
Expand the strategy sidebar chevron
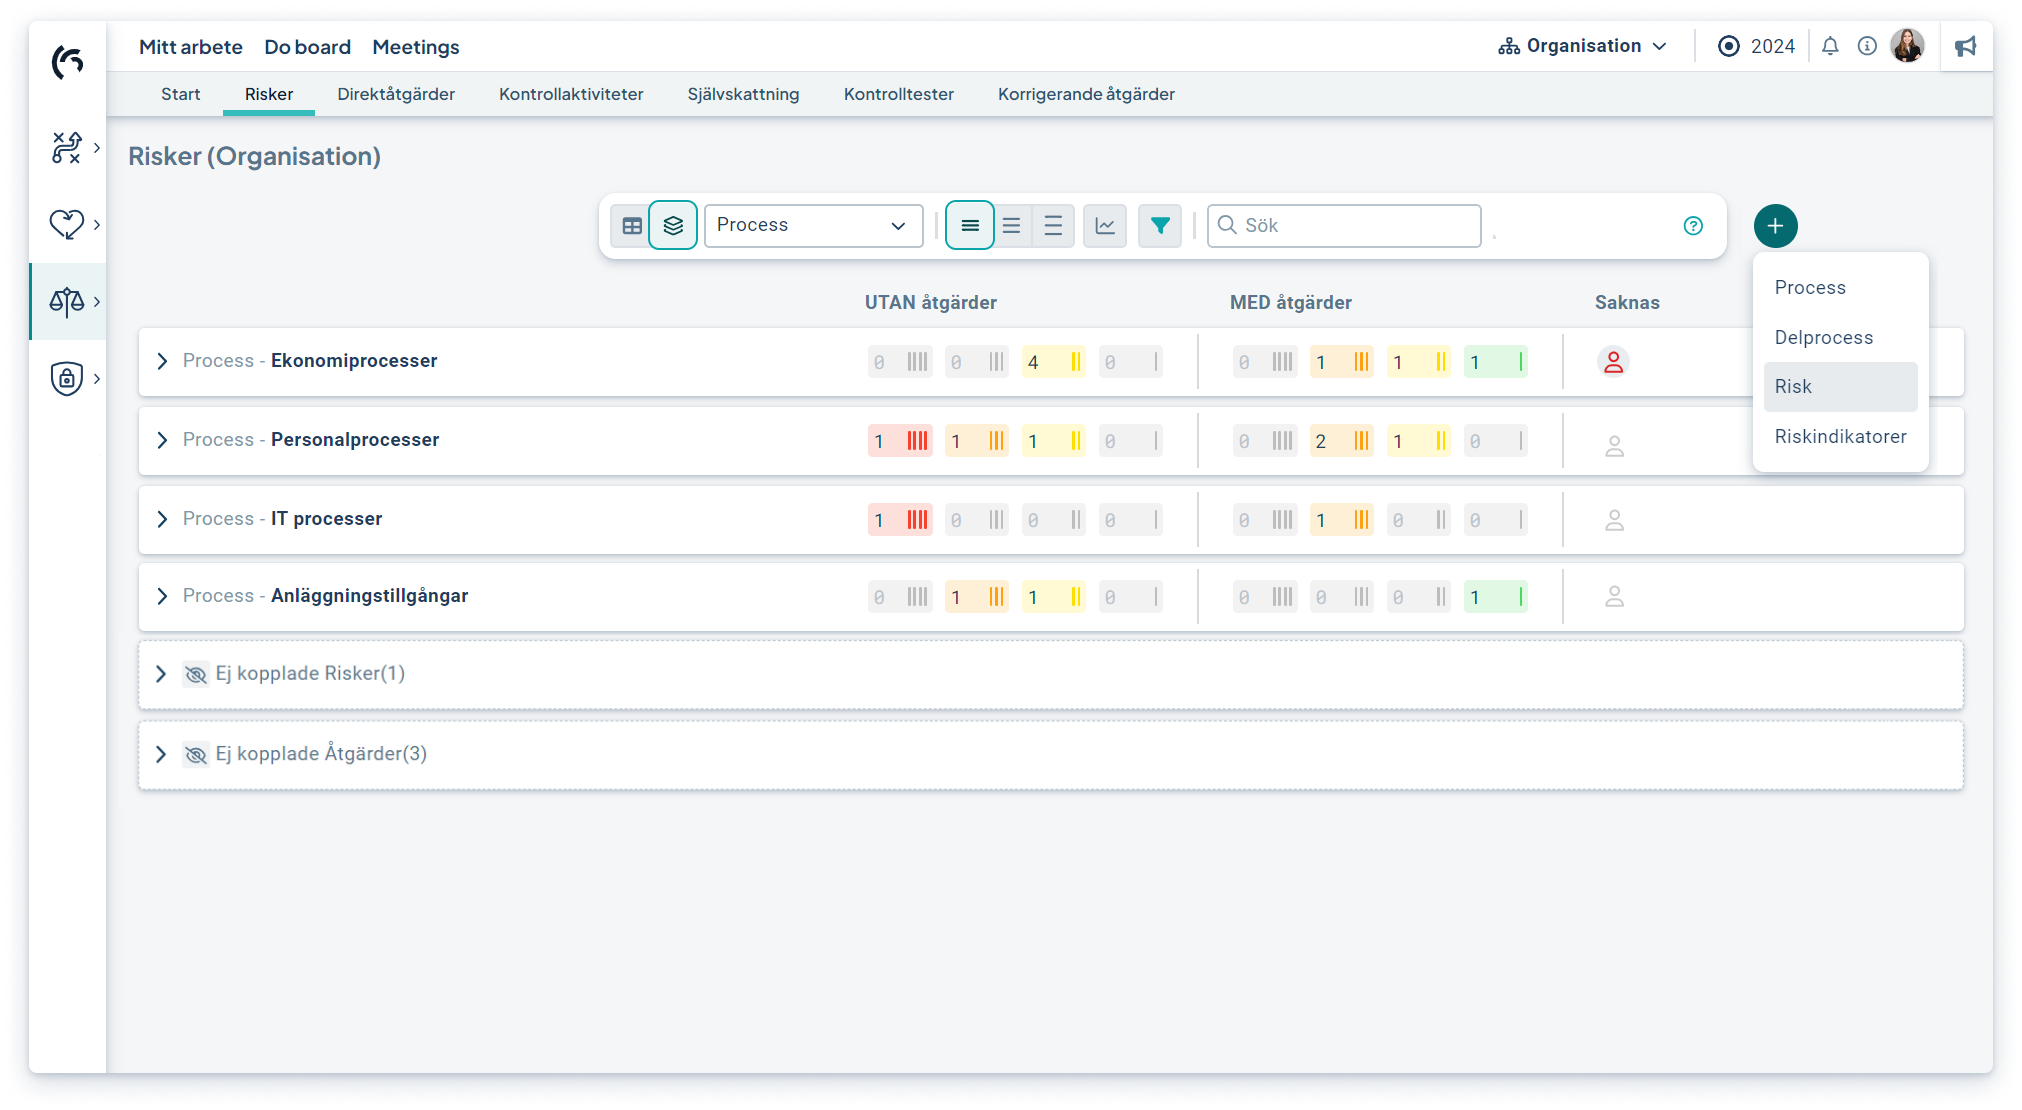96,148
